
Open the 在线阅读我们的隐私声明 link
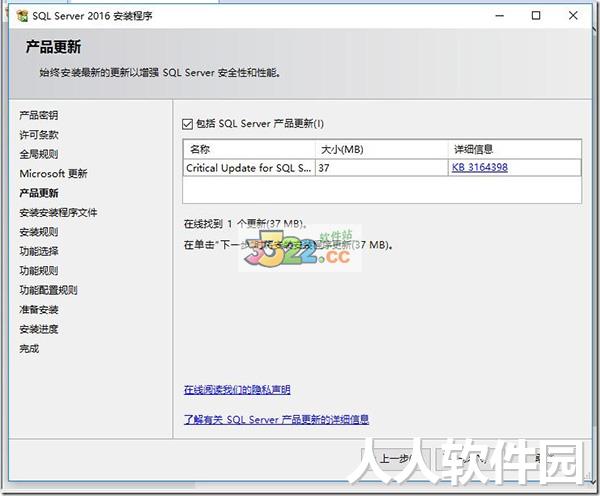(237, 390)
